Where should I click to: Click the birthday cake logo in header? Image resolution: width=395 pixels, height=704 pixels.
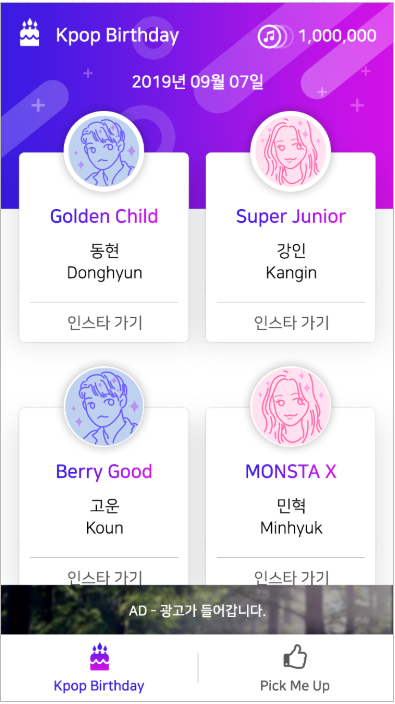(30, 32)
